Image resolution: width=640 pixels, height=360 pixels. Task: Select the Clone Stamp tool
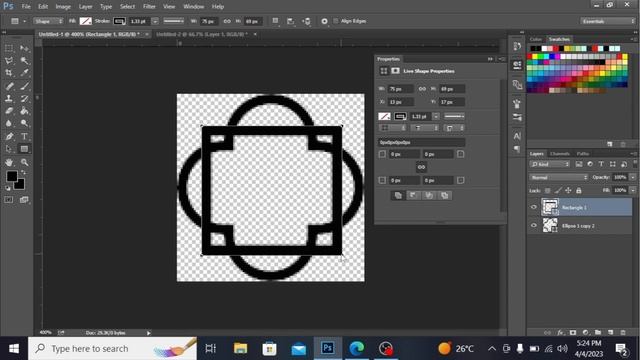(9, 98)
